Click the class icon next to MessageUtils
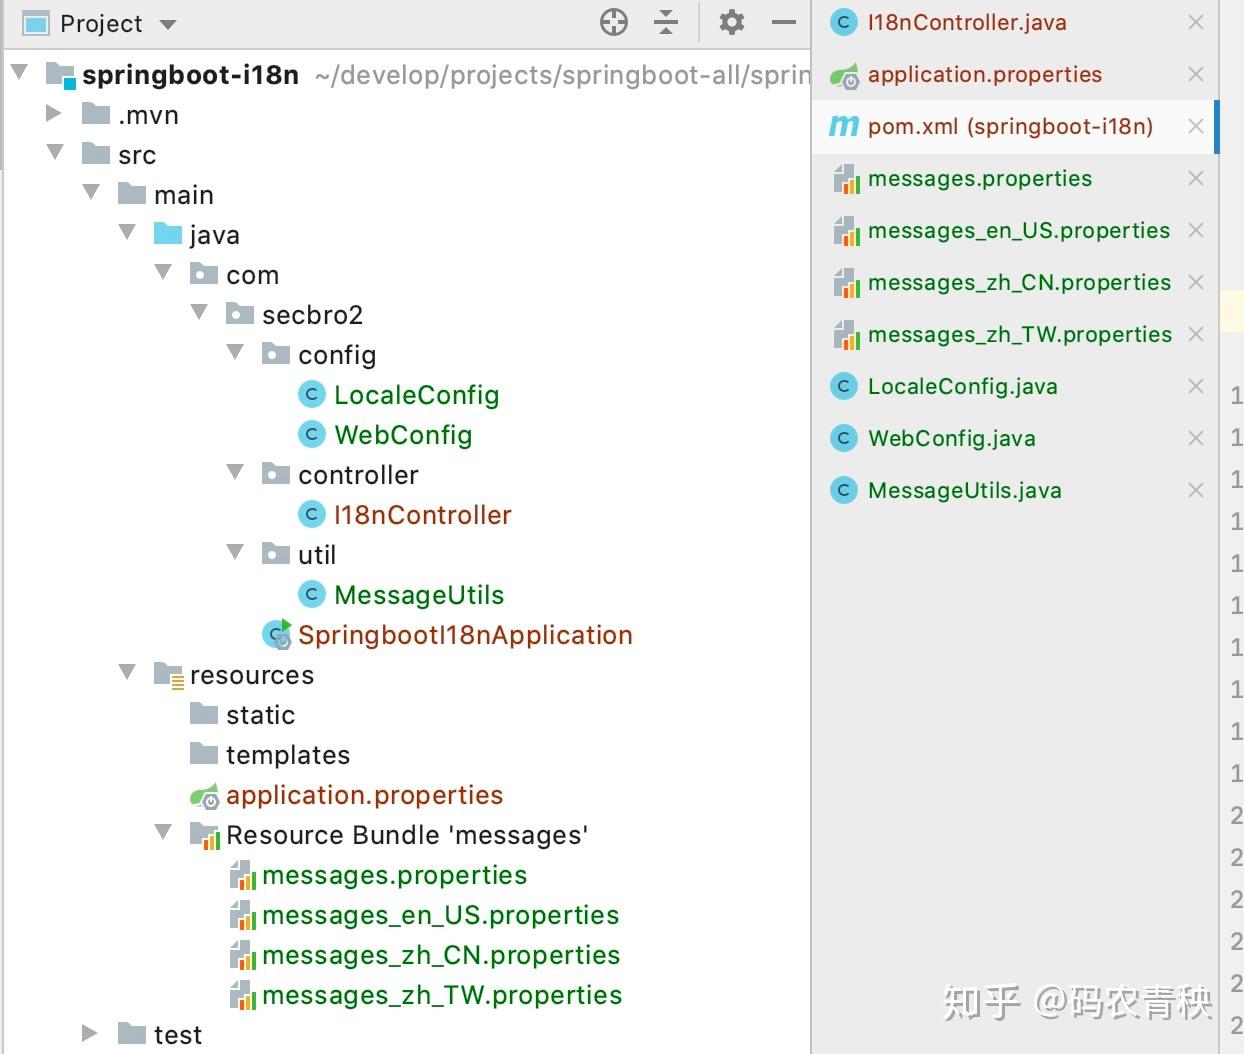 (x=312, y=594)
